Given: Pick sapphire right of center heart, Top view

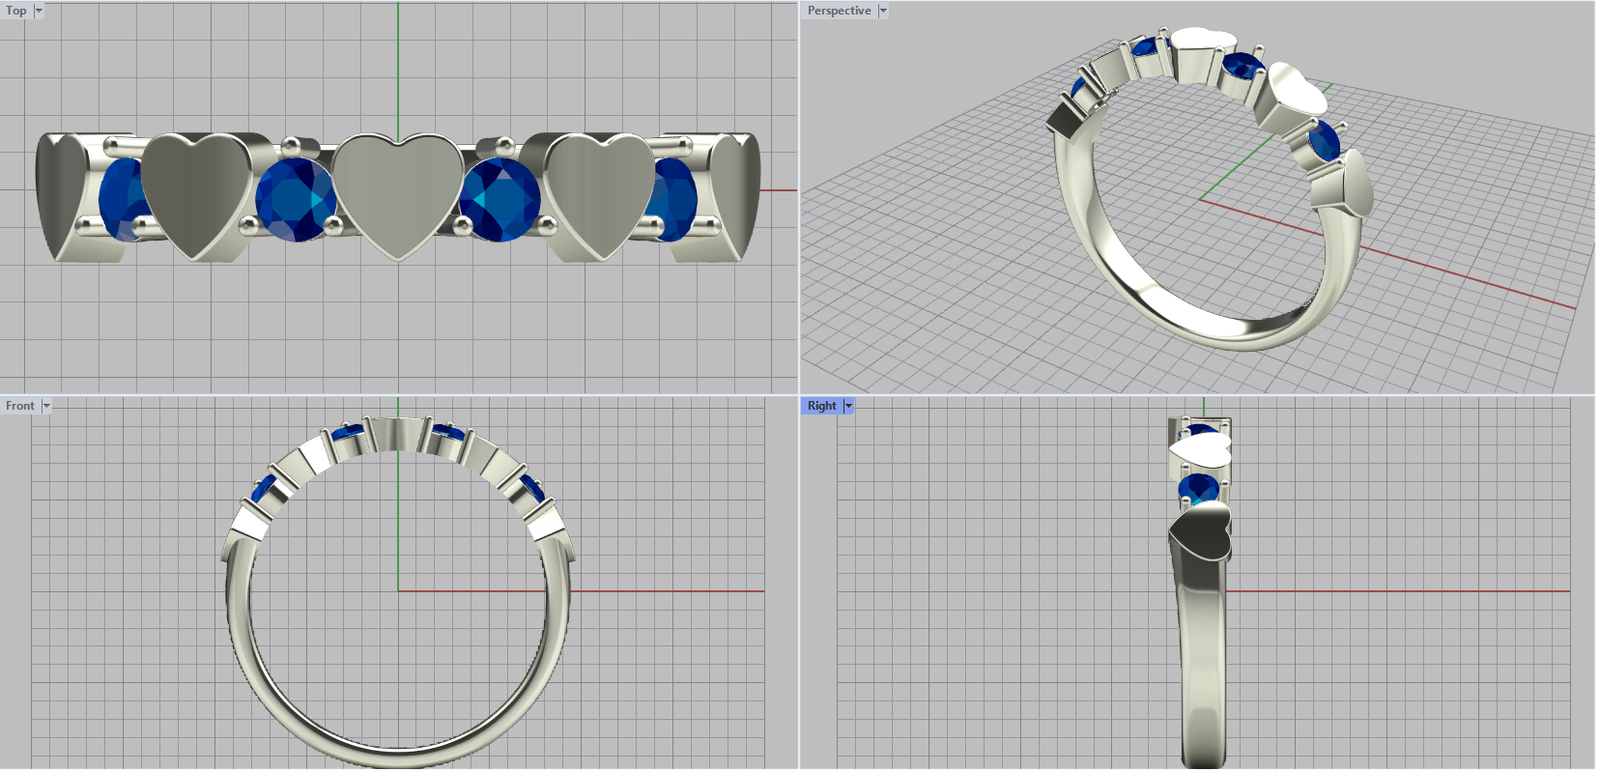Looking at the screenshot, I should (x=500, y=200).
